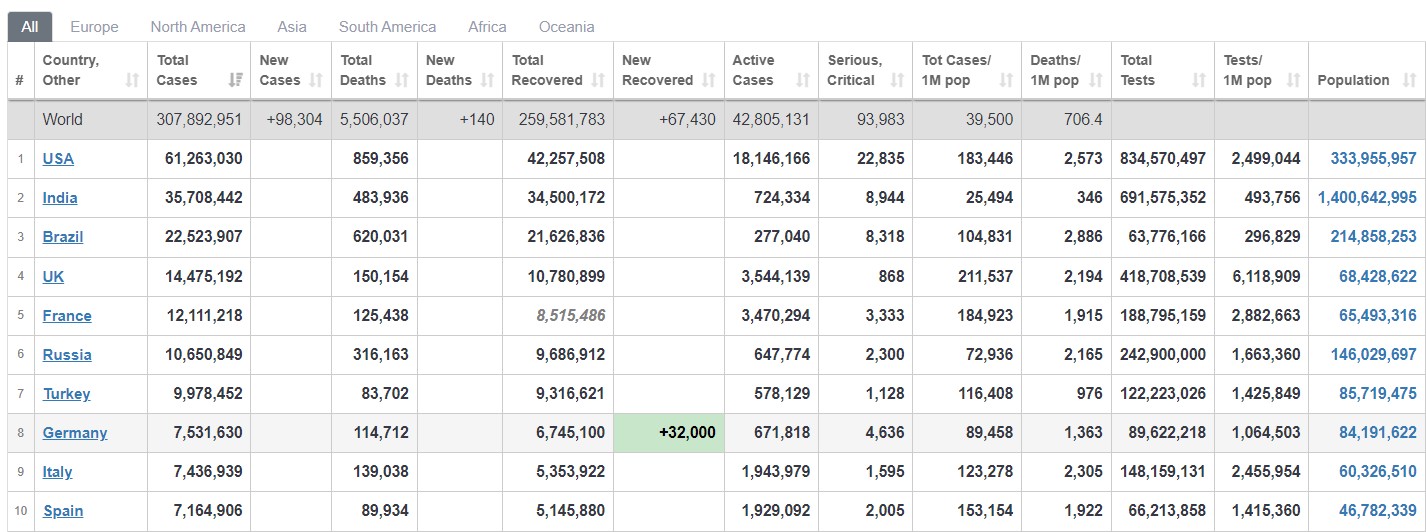Open Italy population 60,326,510 link
The height and width of the screenshot is (532, 1426).
point(1378,472)
